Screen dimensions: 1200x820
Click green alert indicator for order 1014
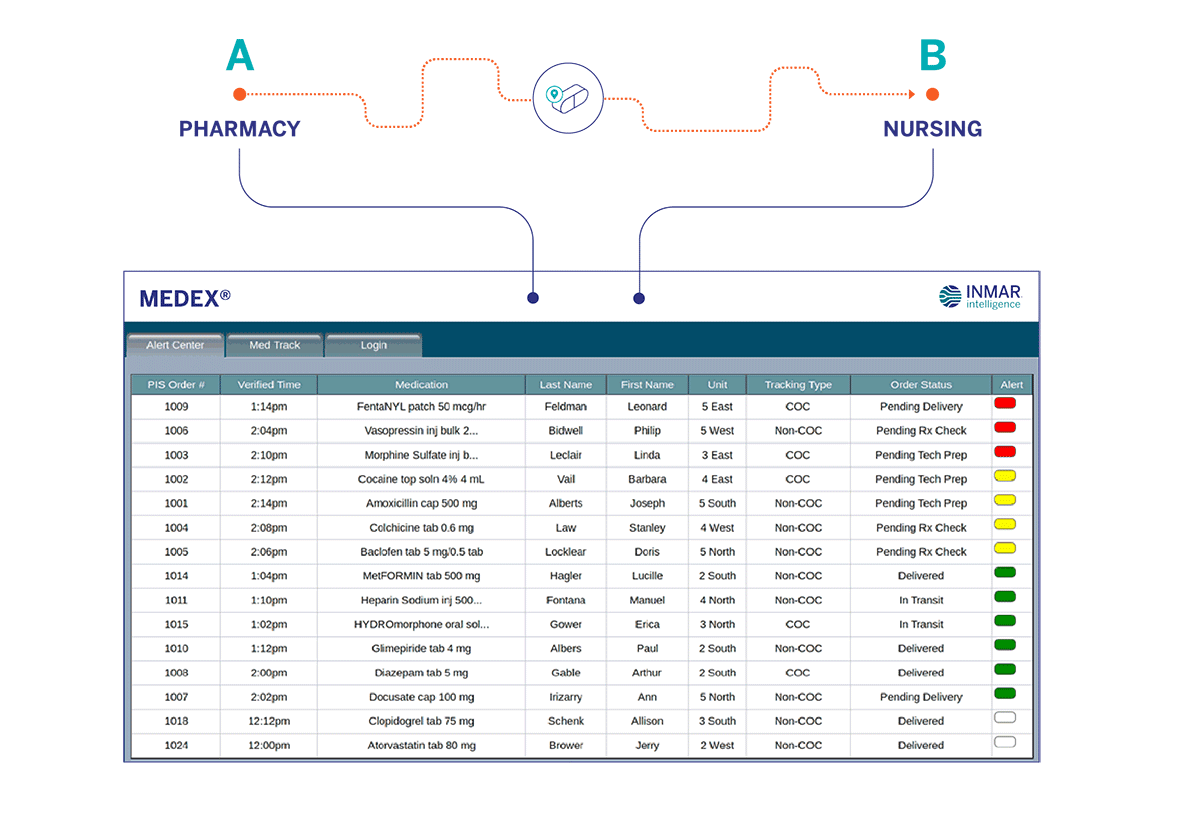1005,572
